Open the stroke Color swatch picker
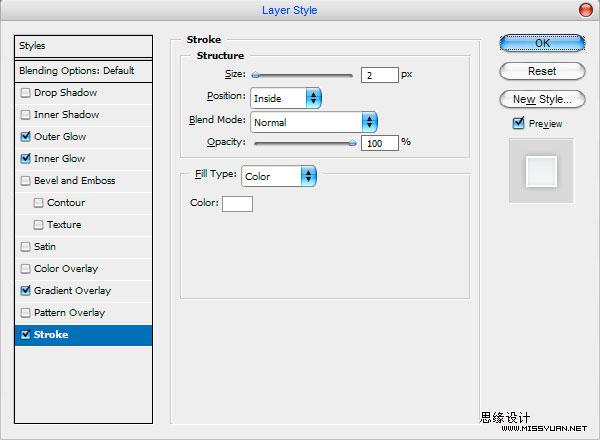This screenshot has width=600, height=440. tap(237, 204)
